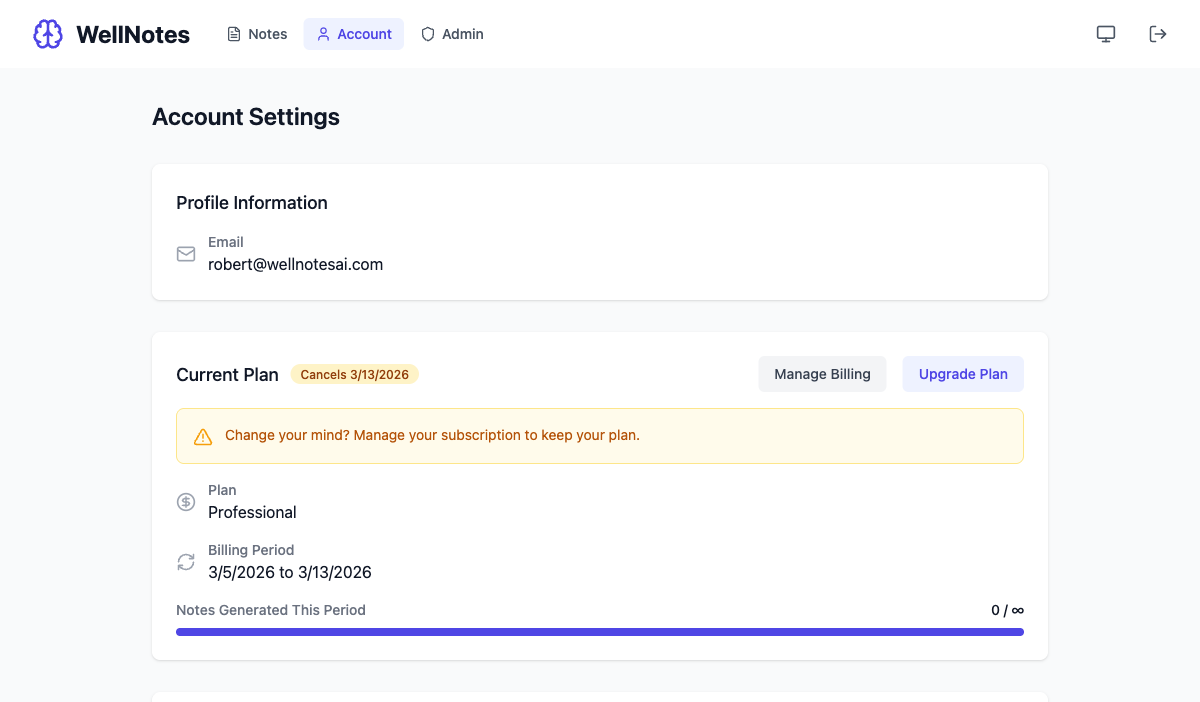Click the Notes Generated progress bar

(600, 631)
